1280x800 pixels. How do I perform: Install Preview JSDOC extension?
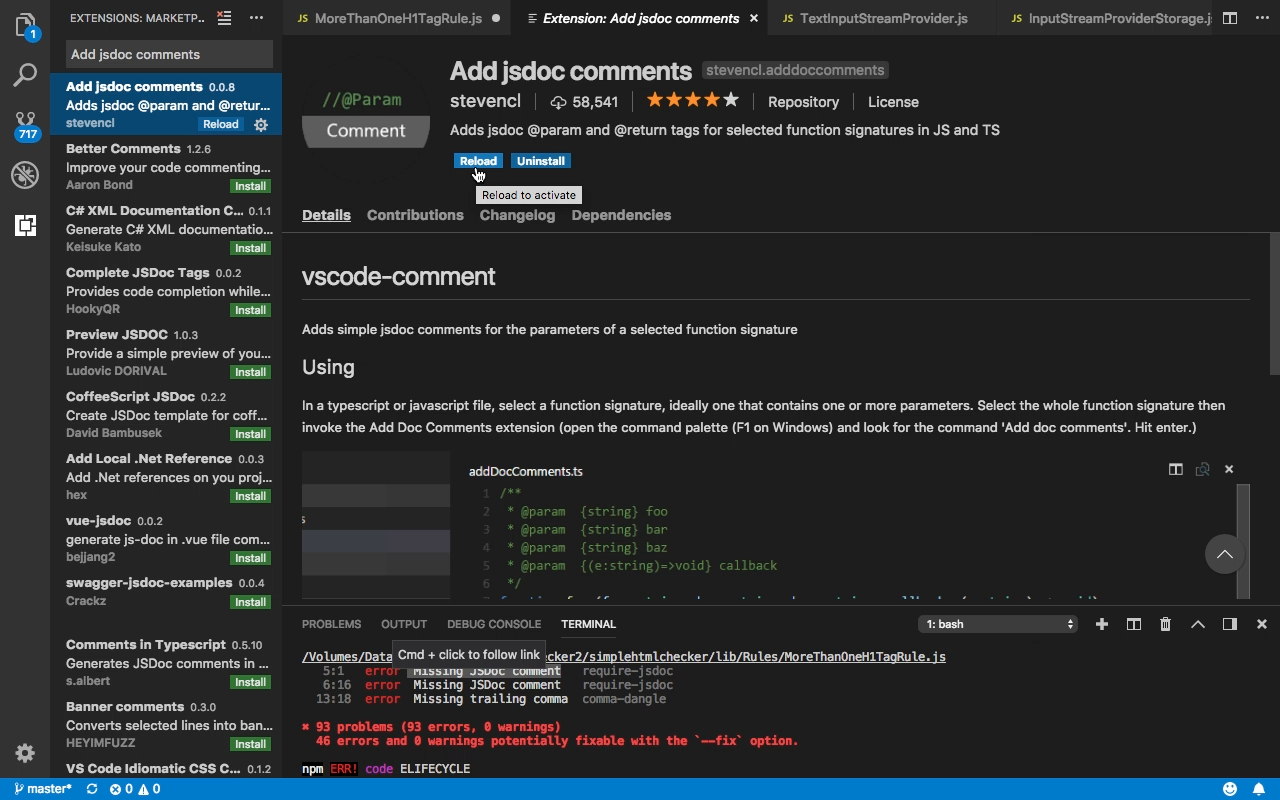[x=250, y=372]
